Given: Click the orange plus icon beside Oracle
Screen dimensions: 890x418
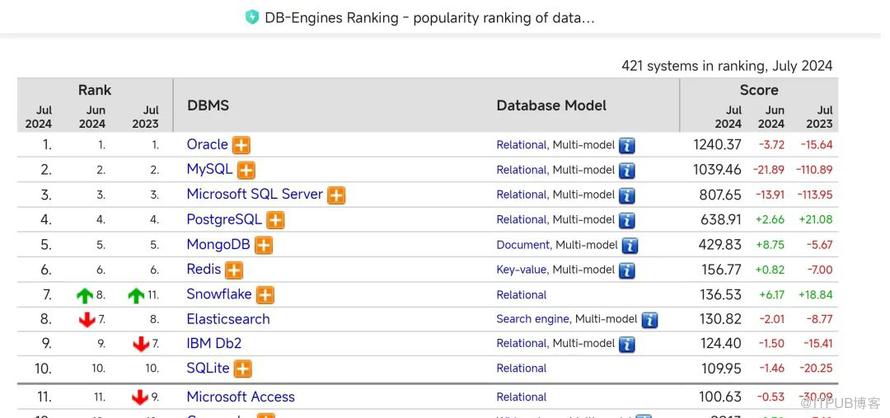Looking at the screenshot, I should 241,145.
